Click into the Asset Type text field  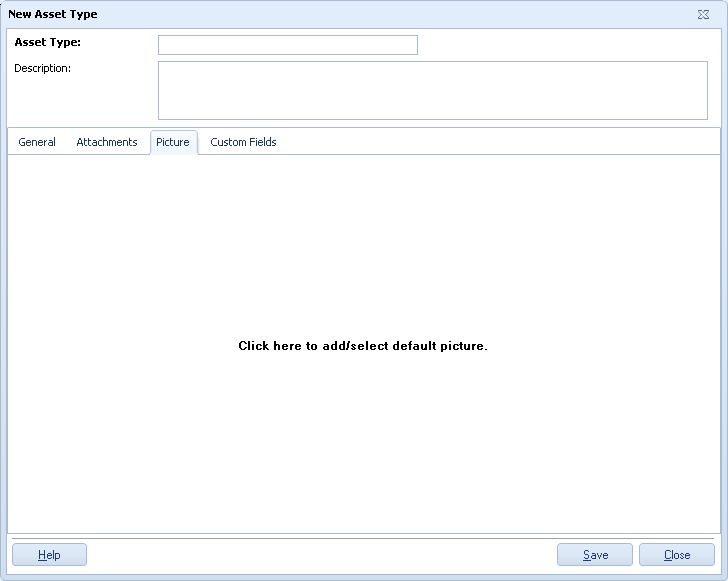tap(287, 45)
